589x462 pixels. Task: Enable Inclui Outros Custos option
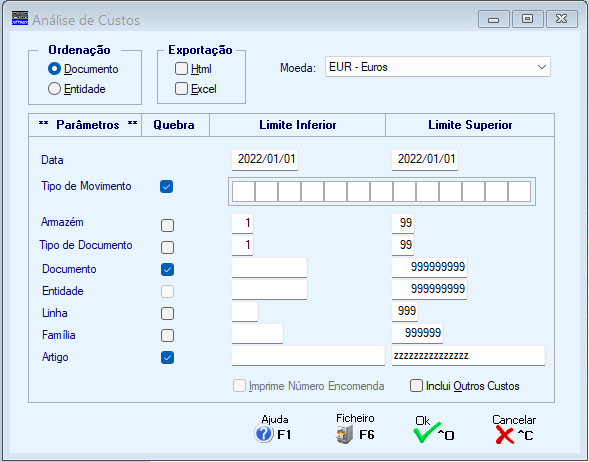tap(416, 386)
